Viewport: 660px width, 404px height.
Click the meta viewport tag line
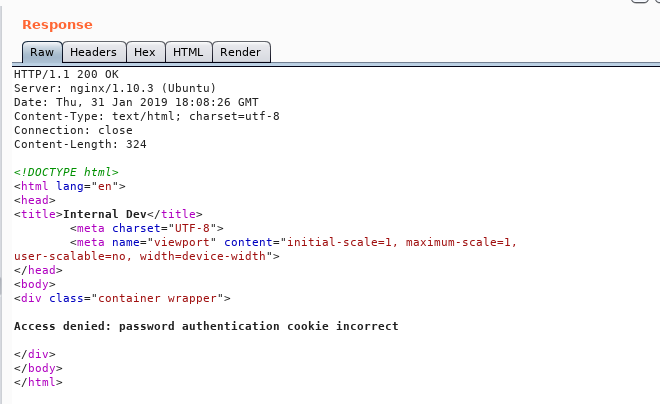[290, 242]
